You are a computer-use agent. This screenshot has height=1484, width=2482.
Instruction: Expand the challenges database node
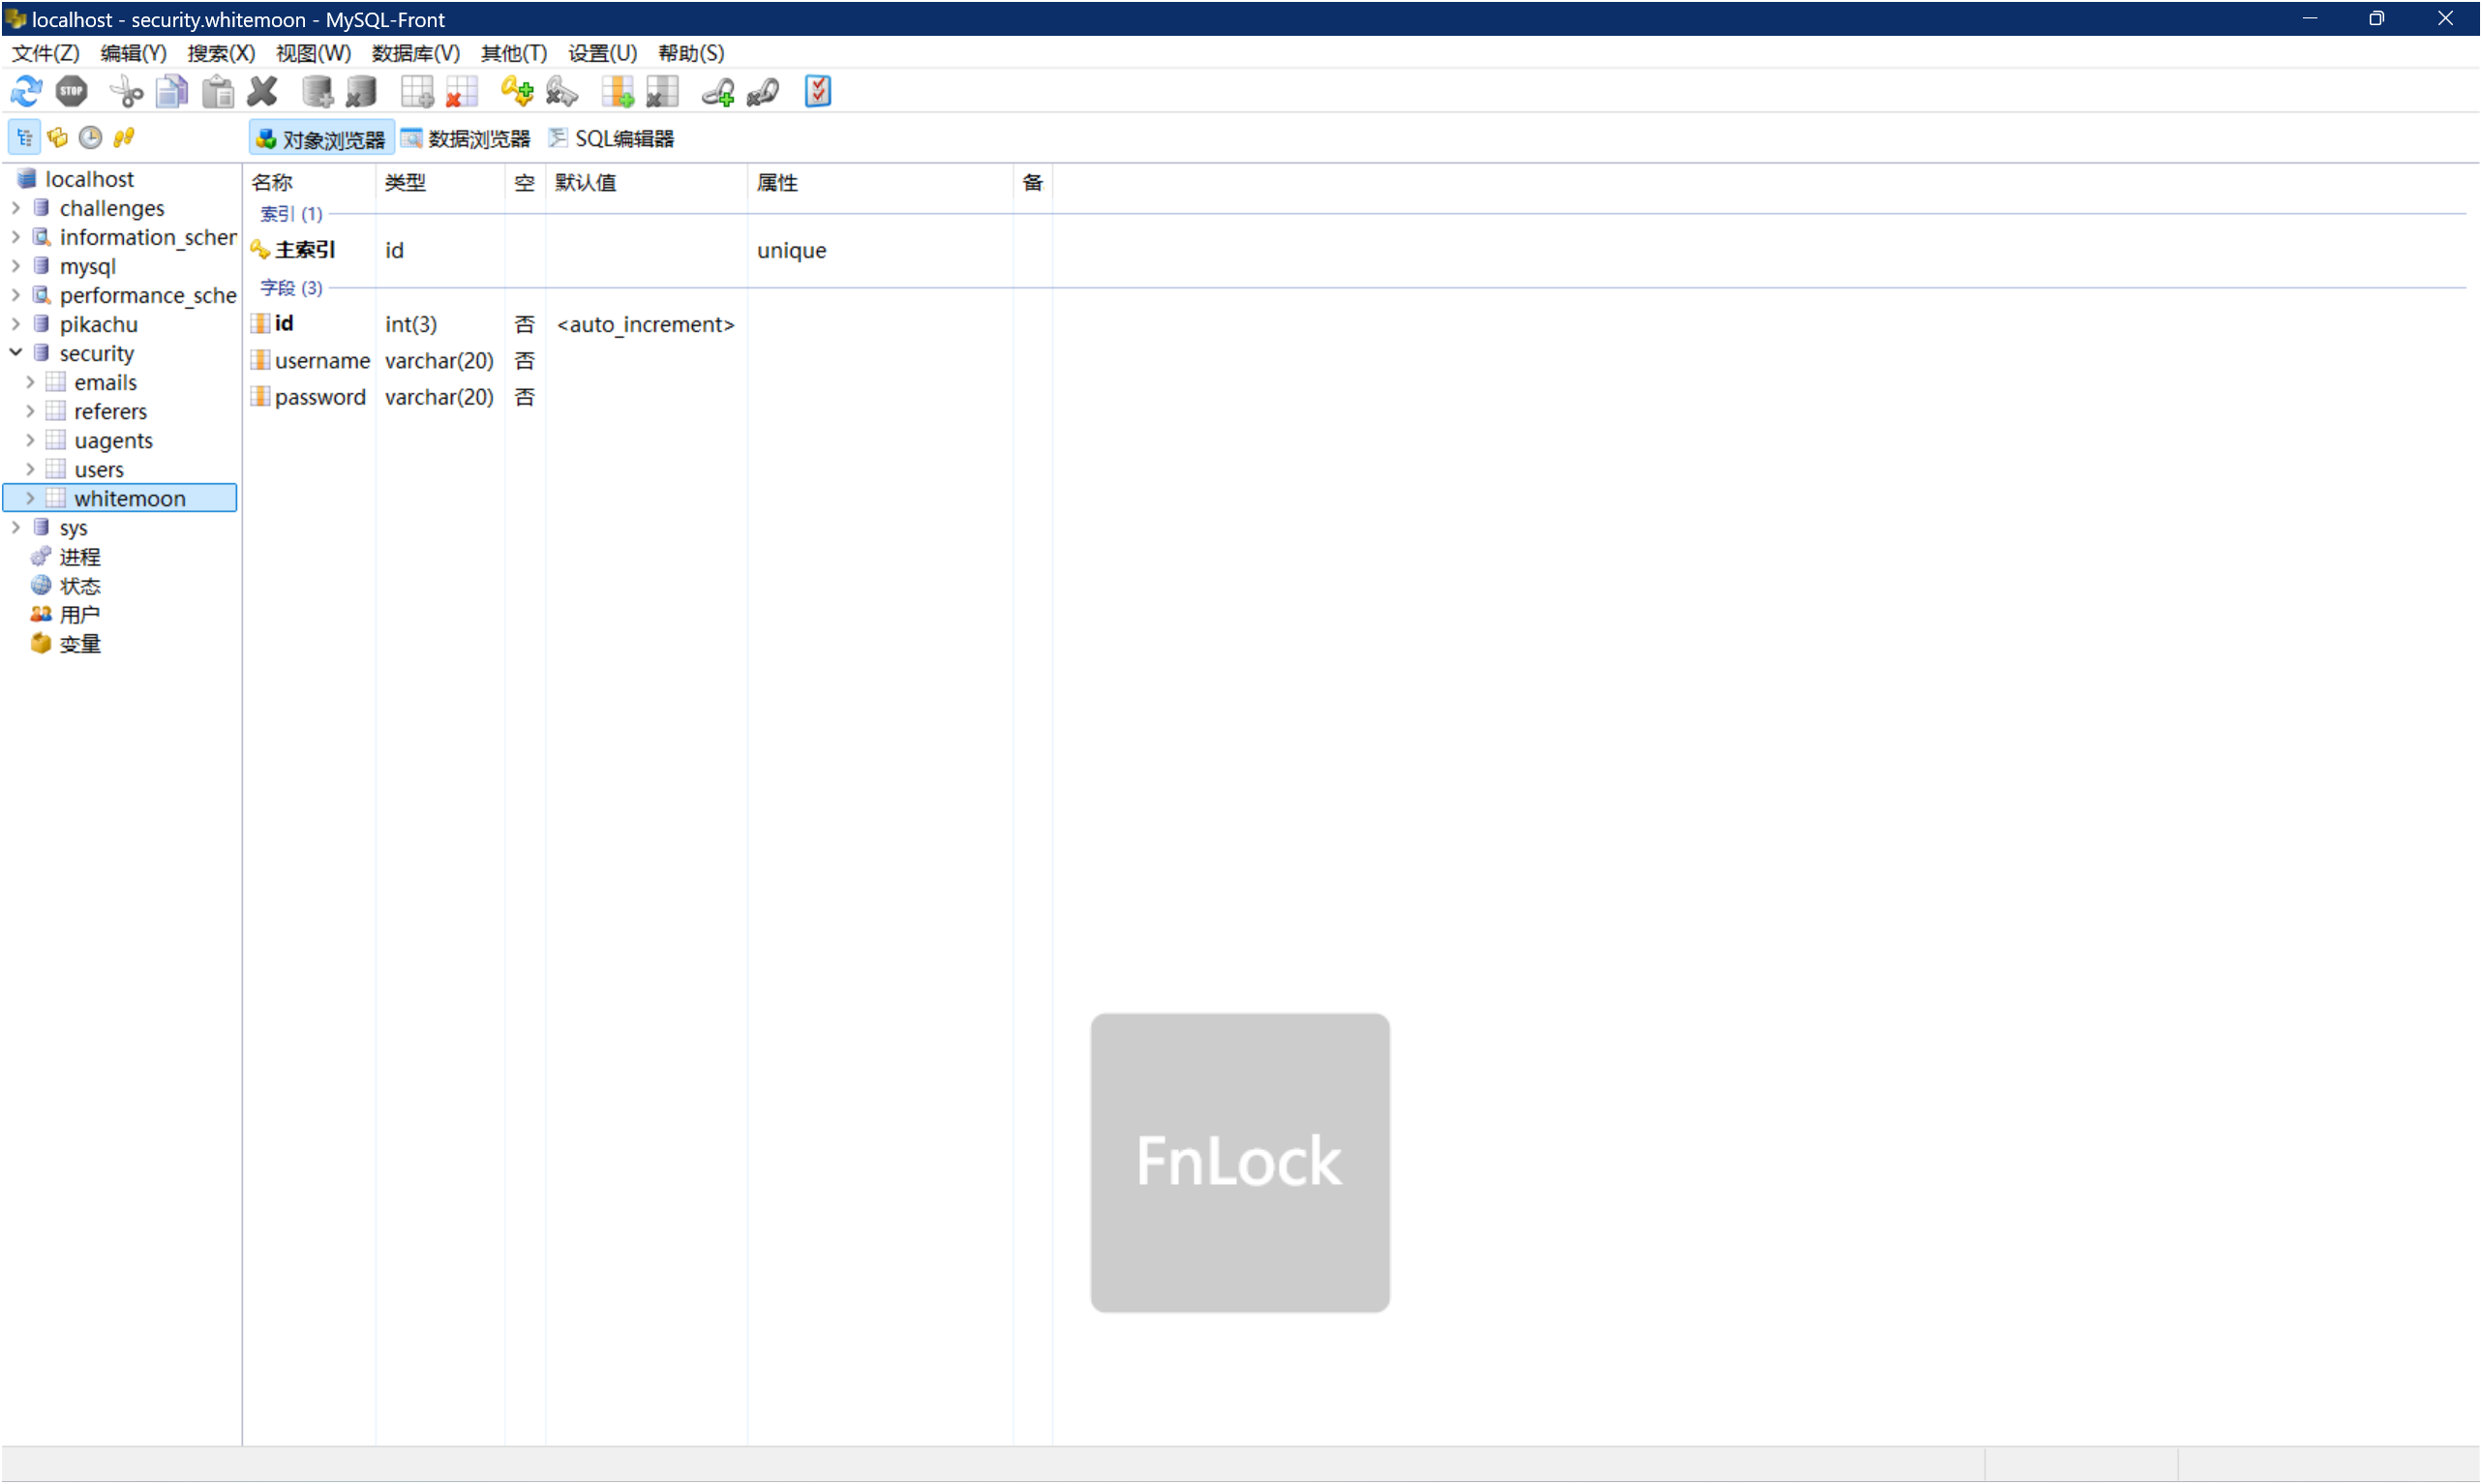pos(16,208)
